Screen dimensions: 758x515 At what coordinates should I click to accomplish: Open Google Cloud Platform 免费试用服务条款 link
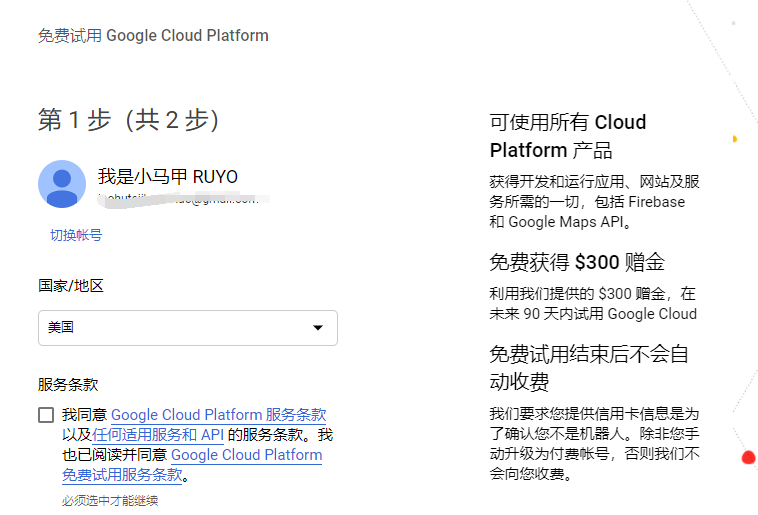192,465
